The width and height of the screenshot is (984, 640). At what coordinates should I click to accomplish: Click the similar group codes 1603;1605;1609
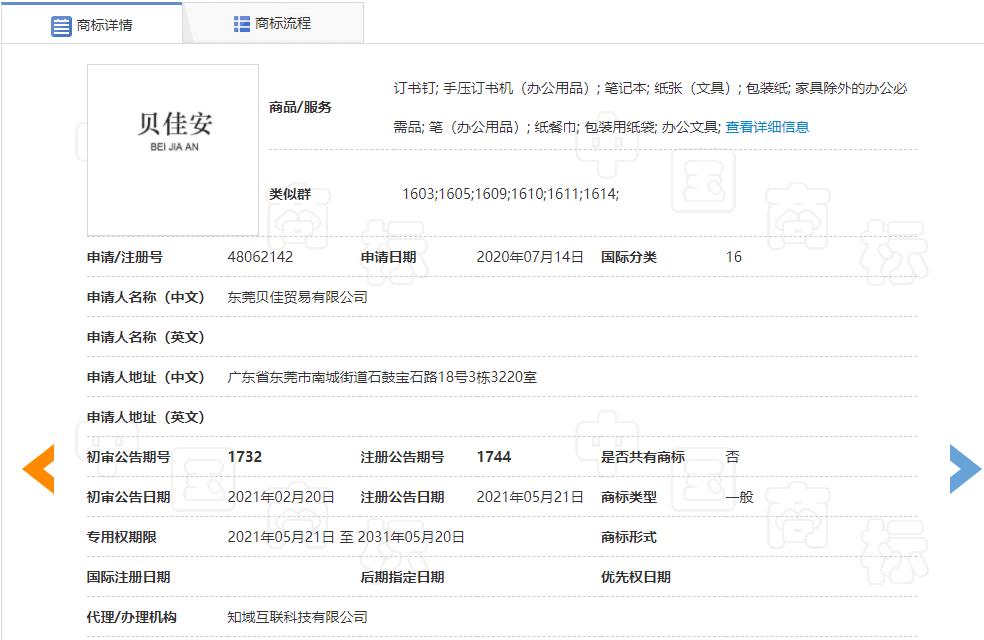510,194
